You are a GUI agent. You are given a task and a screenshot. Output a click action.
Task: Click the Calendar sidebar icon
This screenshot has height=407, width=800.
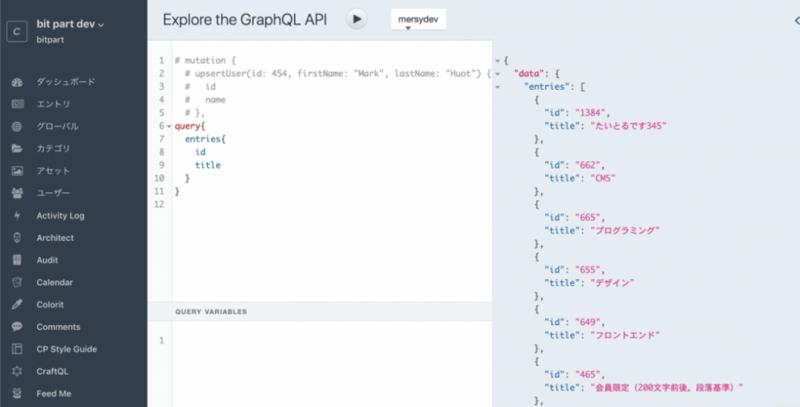[x=17, y=282]
